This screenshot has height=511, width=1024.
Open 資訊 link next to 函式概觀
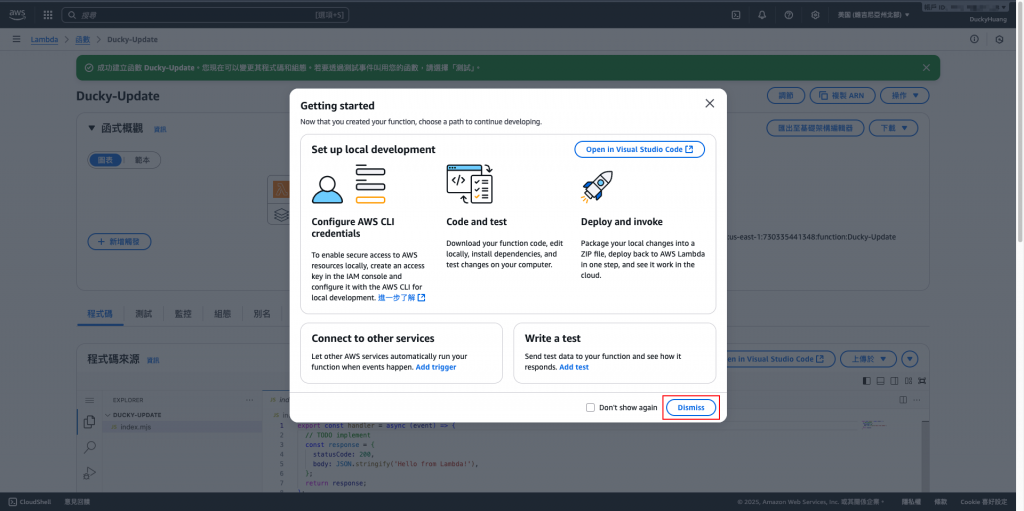[x=160, y=129]
